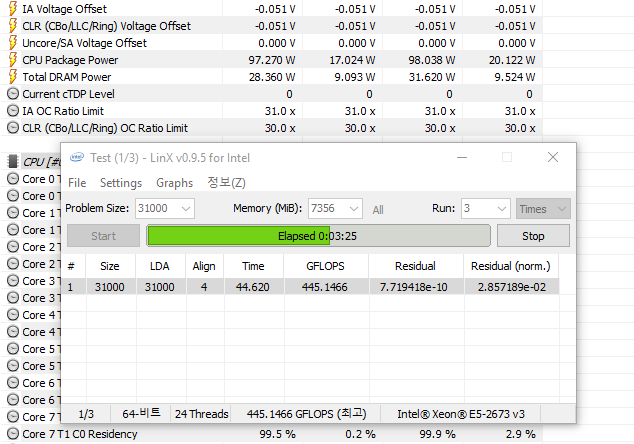Click the CLR Voltage Offset lightning icon

[x=13, y=25]
